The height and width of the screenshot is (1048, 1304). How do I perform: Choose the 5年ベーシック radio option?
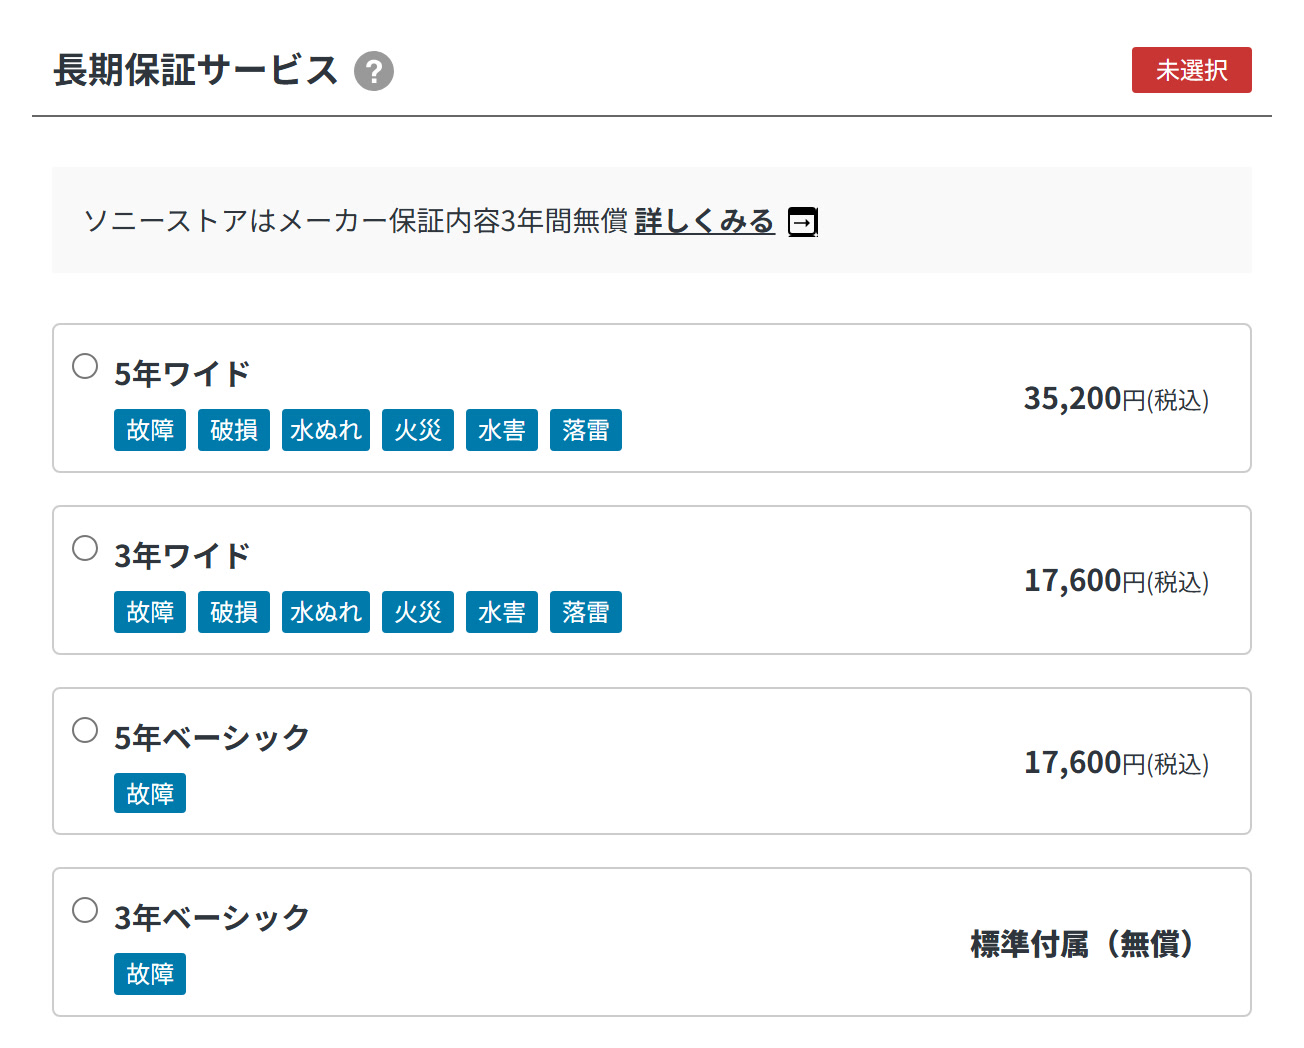click(85, 730)
